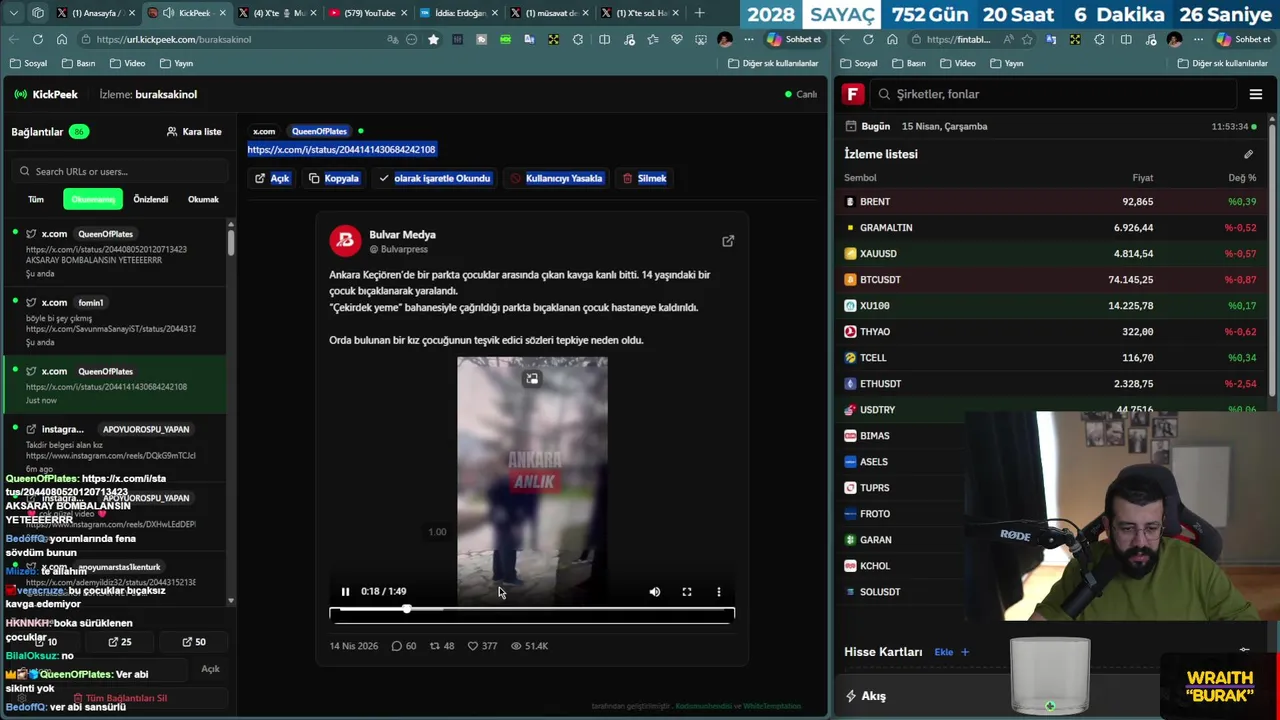Open Video bookmarks folder in left window

coord(127,63)
